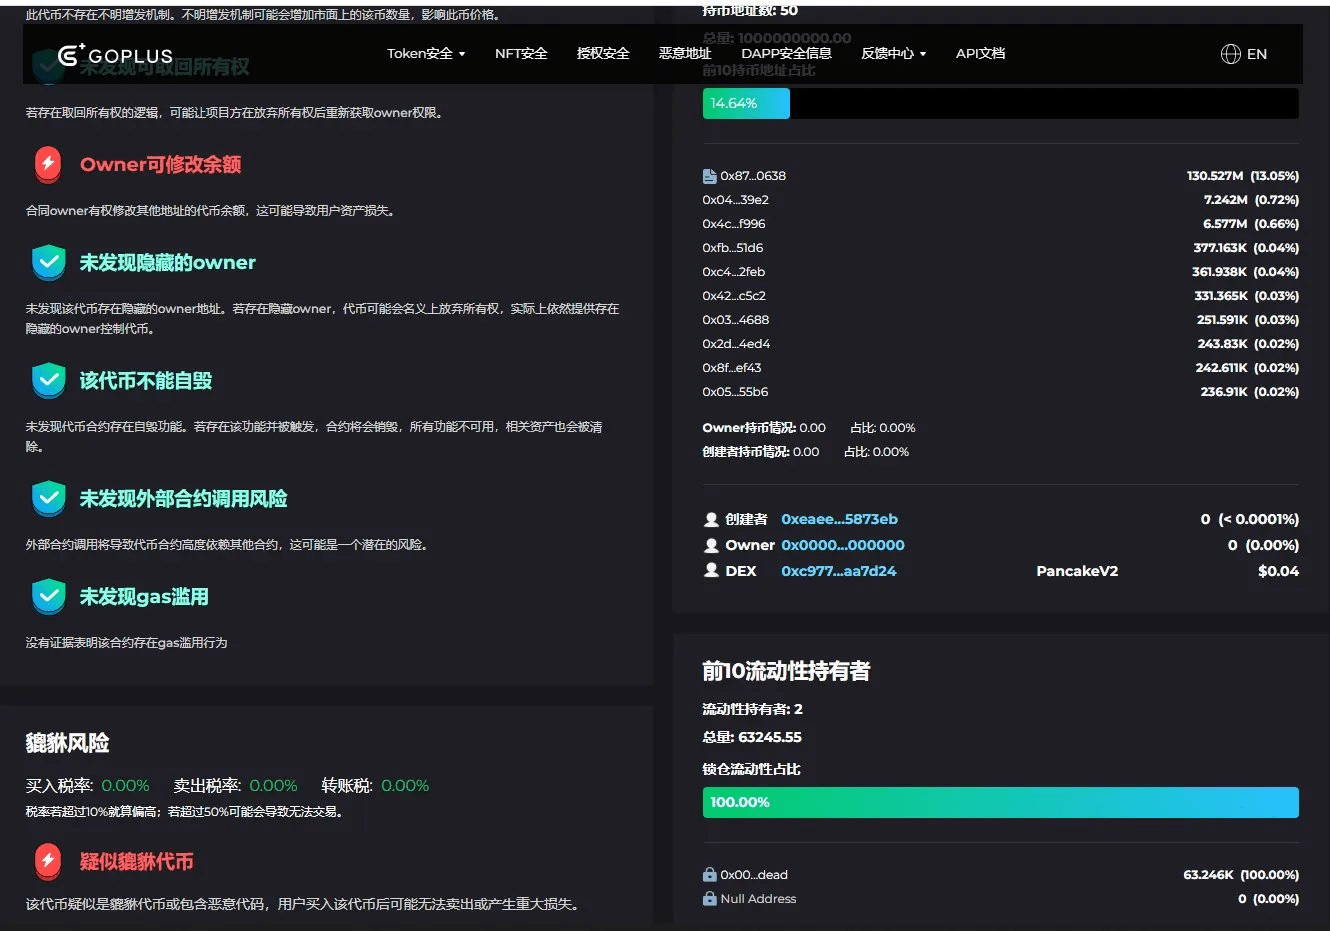
Task: Click green shield icon beside 未发现隐藏的owner
Action: coord(48,262)
